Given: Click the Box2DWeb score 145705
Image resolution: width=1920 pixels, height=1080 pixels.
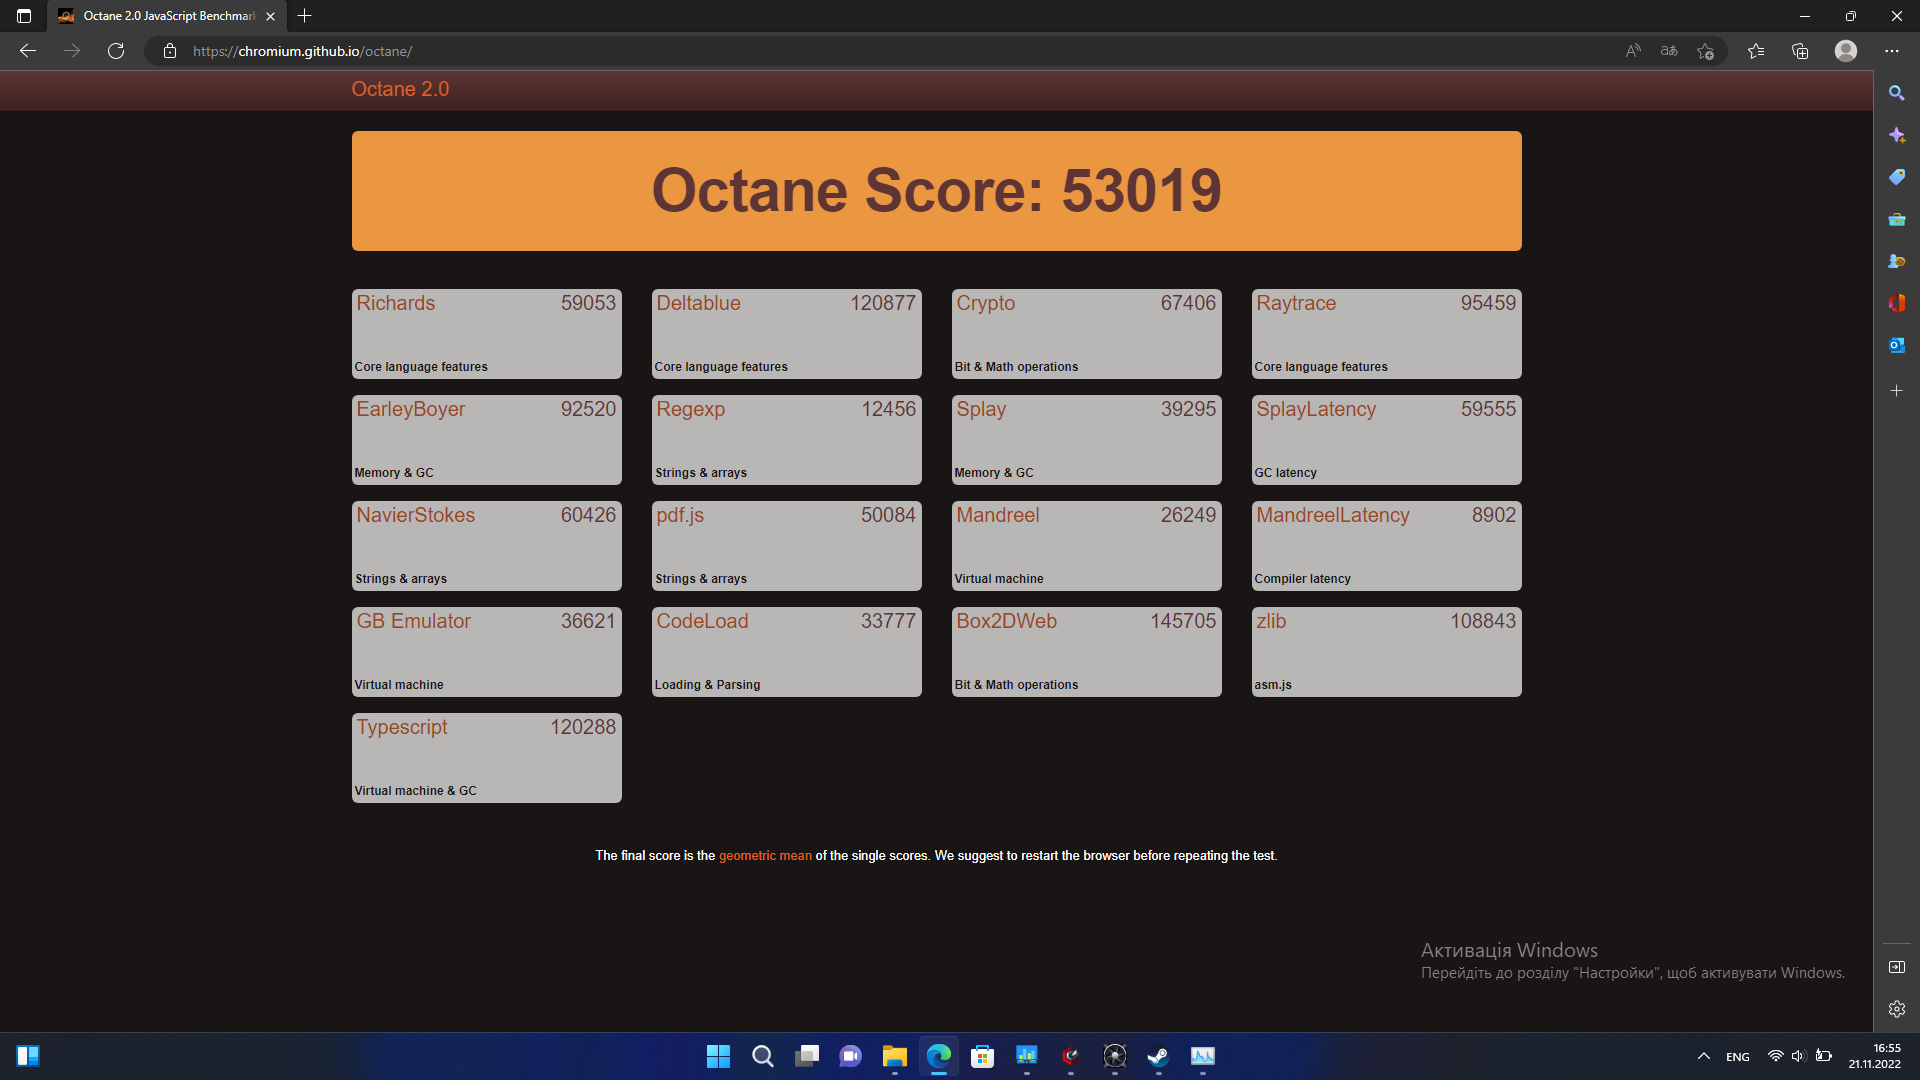Looking at the screenshot, I should pyautogui.click(x=1183, y=621).
